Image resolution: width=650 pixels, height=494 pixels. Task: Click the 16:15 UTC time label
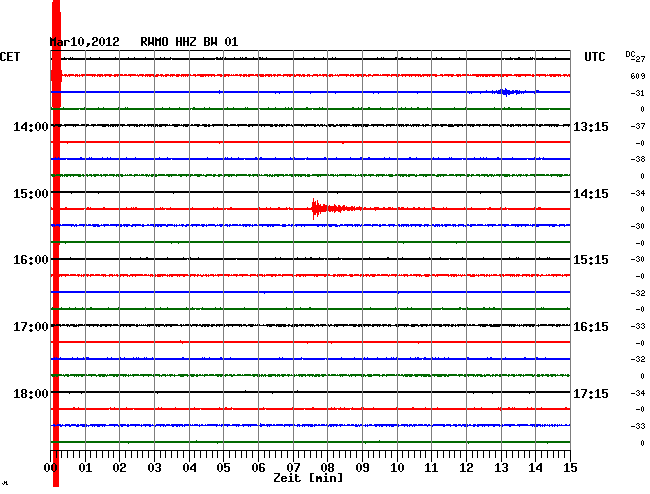pyautogui.click(x=591, y=327)
